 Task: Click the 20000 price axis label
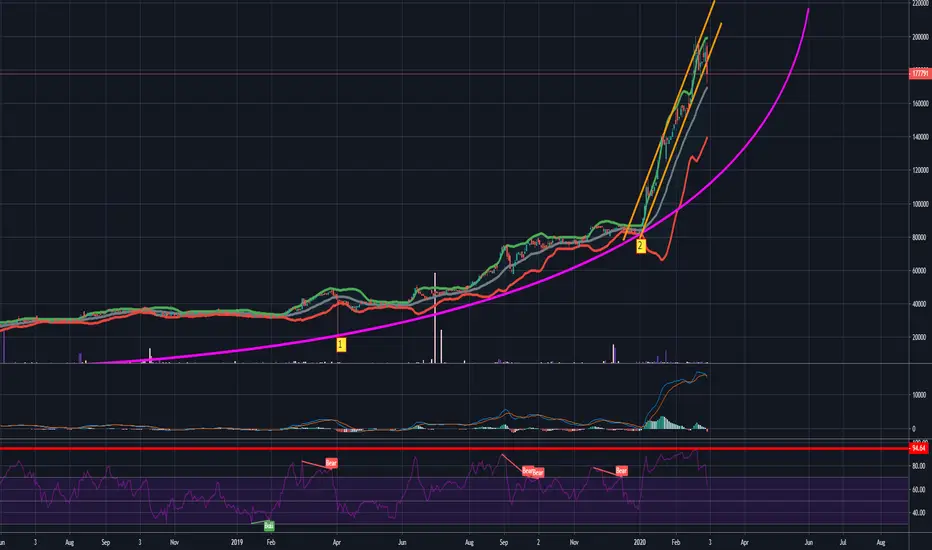pos(919,337)
